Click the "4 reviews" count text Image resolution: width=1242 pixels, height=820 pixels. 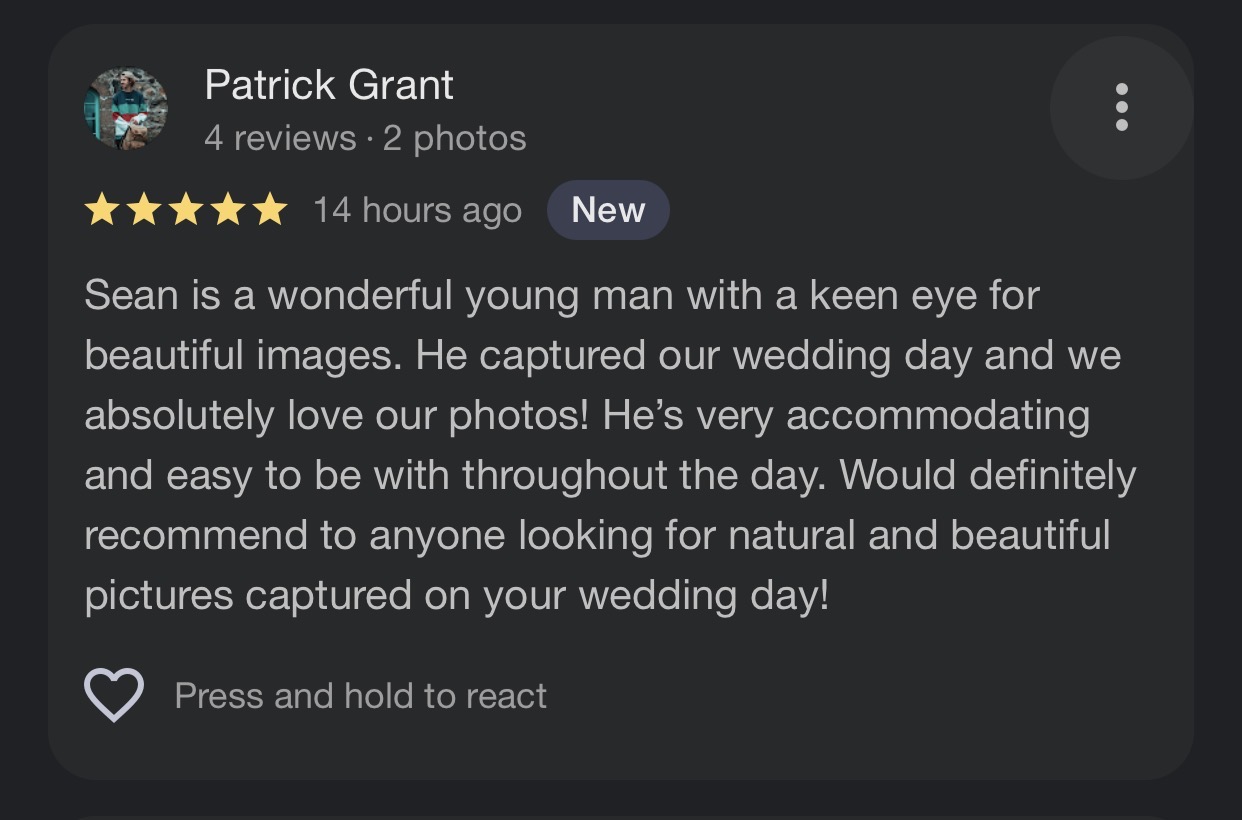tap(280, 138)
